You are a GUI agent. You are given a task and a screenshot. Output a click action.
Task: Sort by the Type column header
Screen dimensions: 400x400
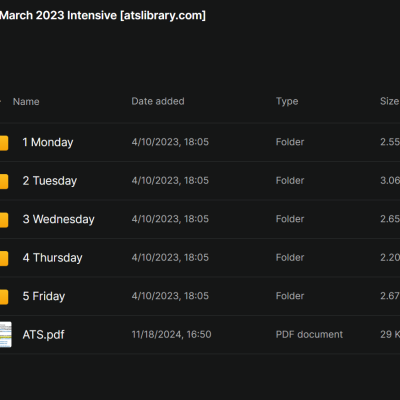tap(287, 101)
